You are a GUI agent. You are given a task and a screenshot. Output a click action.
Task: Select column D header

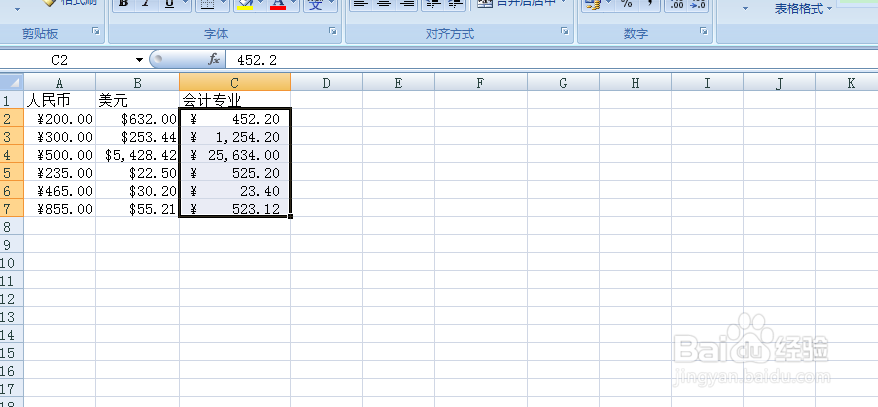[326, 83]
